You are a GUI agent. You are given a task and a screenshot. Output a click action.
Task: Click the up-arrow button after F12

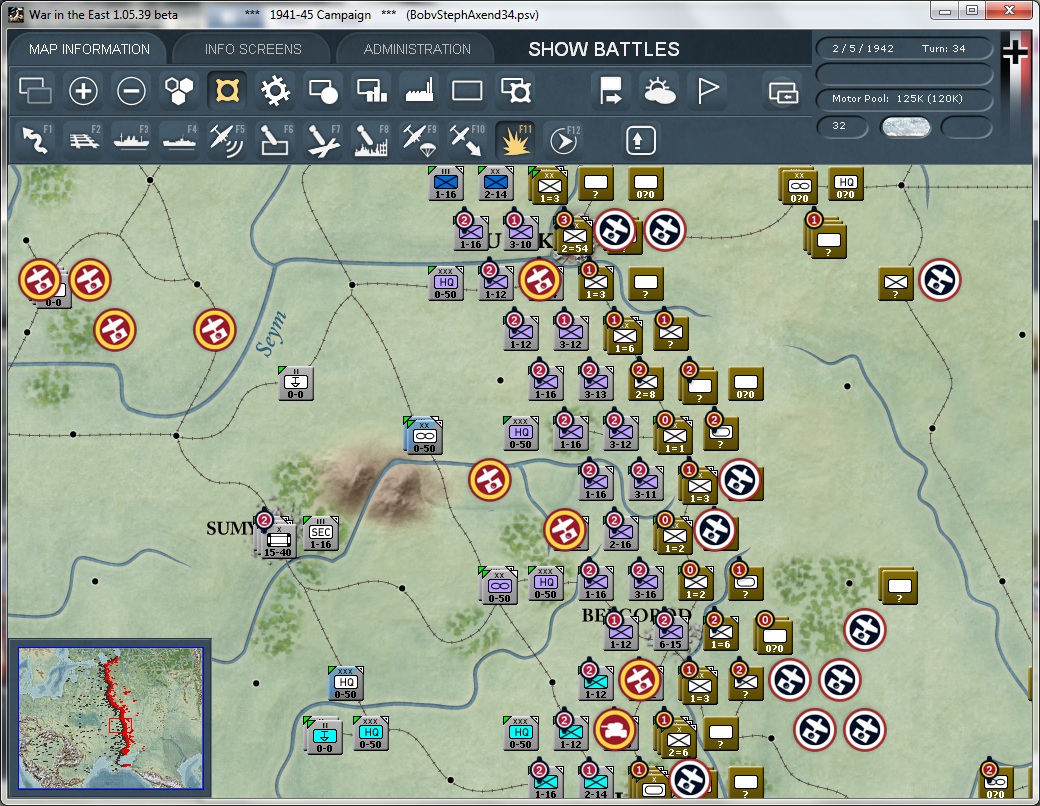(640, 140)
